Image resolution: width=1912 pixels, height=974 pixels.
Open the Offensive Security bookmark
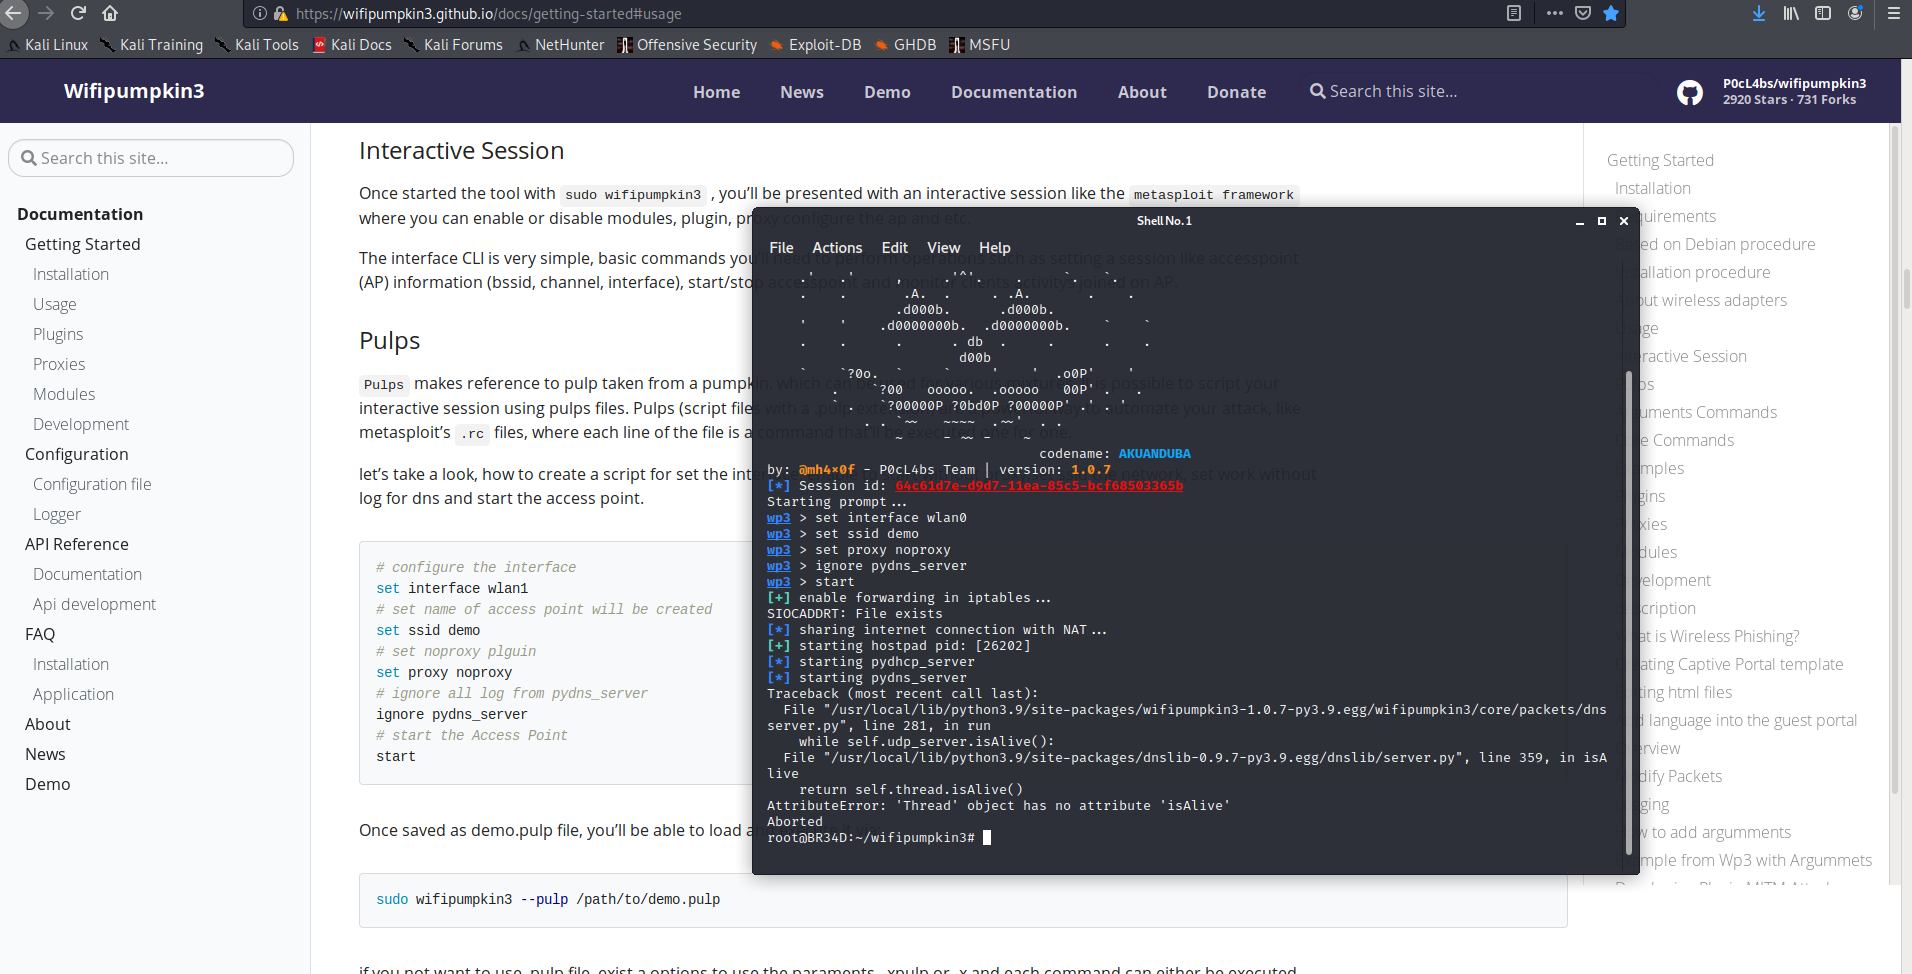pyautogui.click(x=687, y=45)
